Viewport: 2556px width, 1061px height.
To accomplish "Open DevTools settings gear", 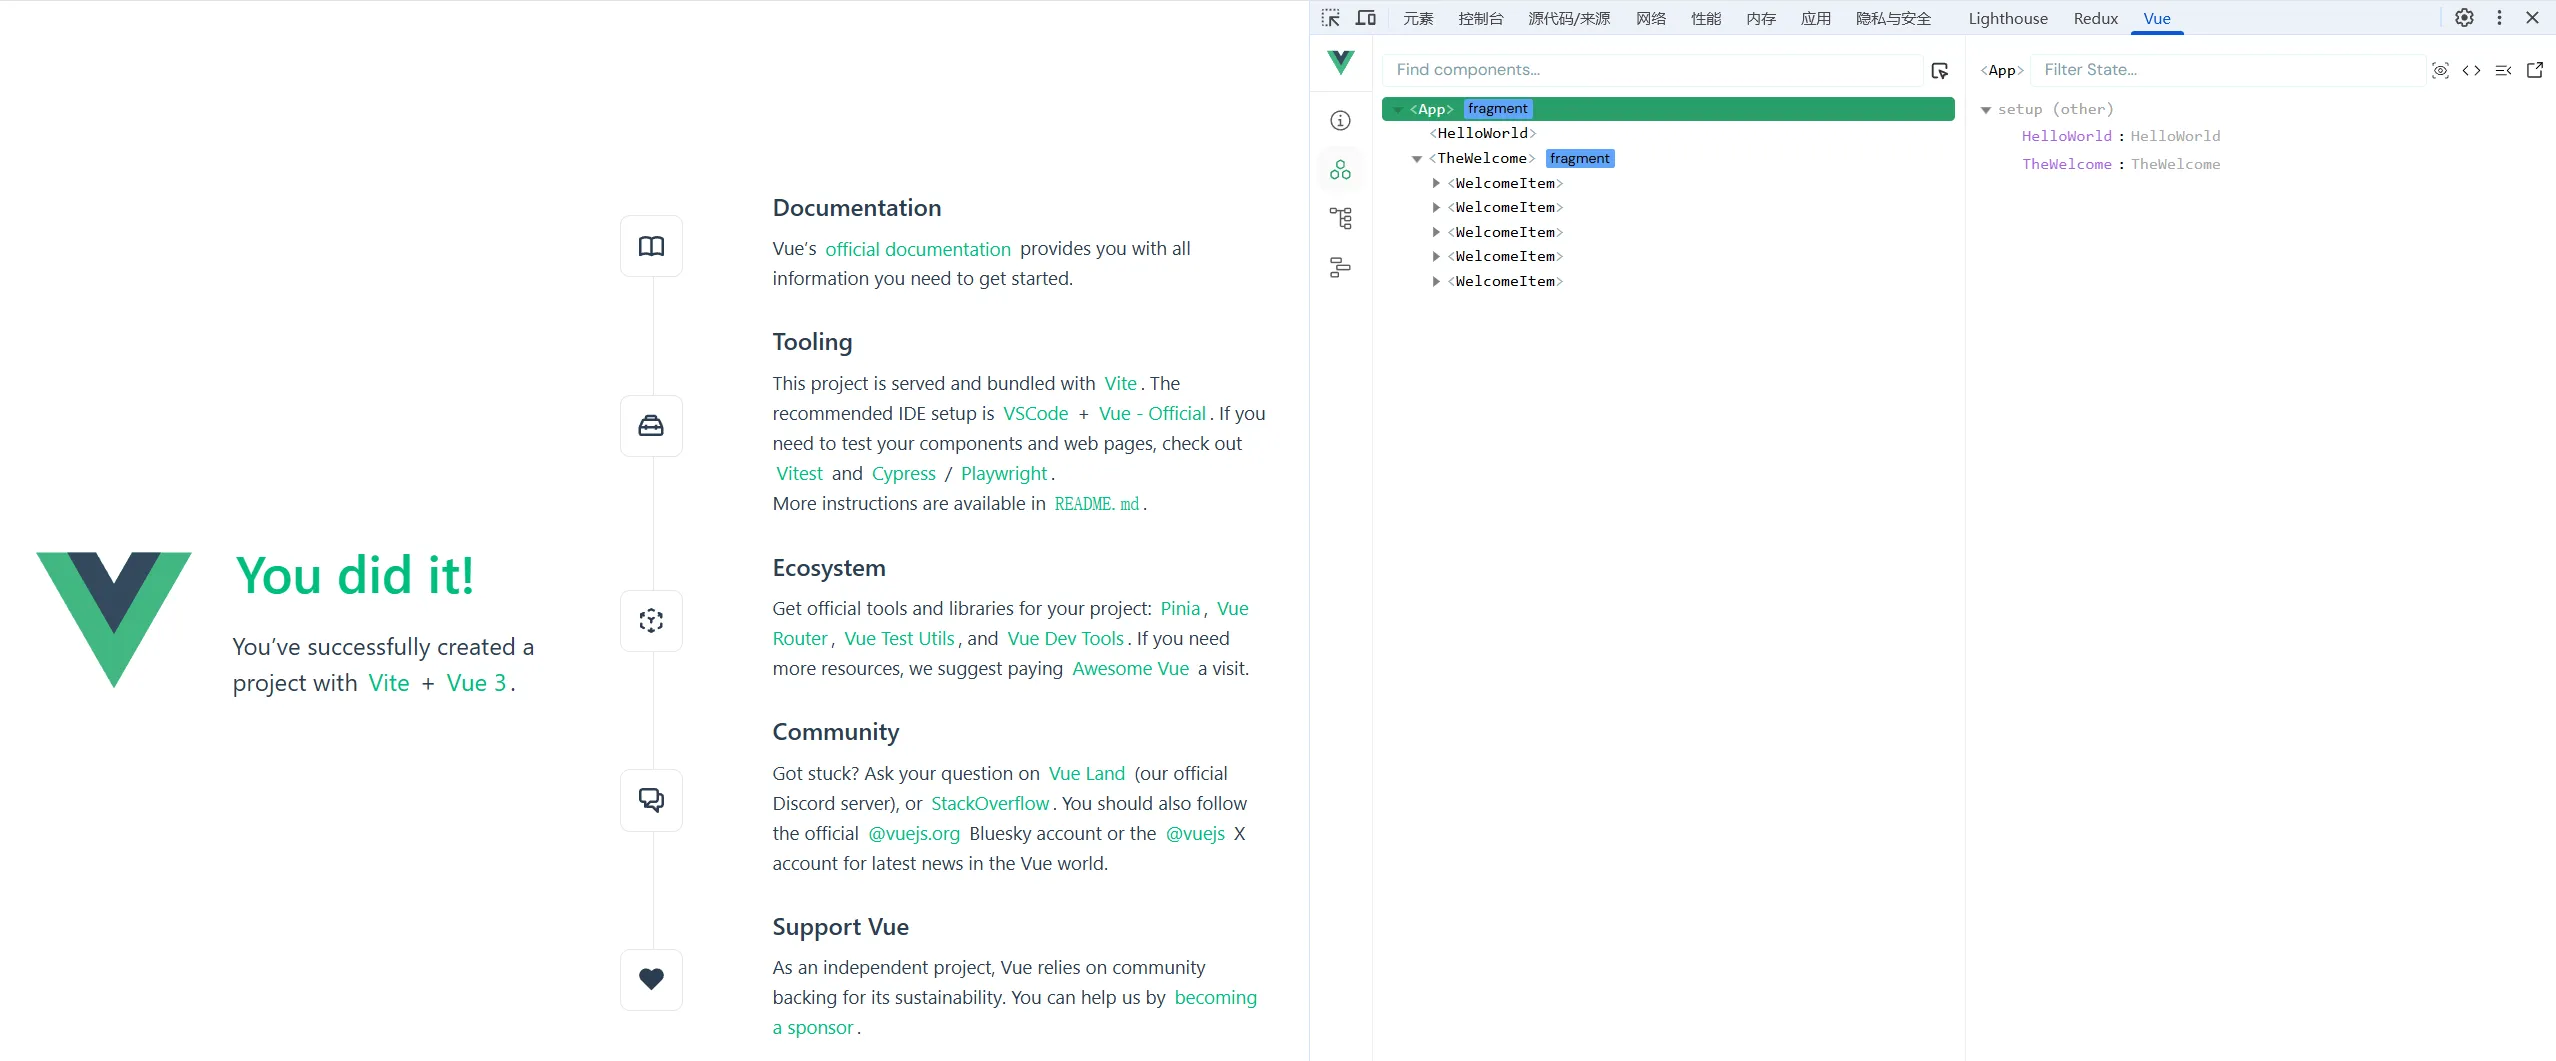I will [x=2464, y=18].
